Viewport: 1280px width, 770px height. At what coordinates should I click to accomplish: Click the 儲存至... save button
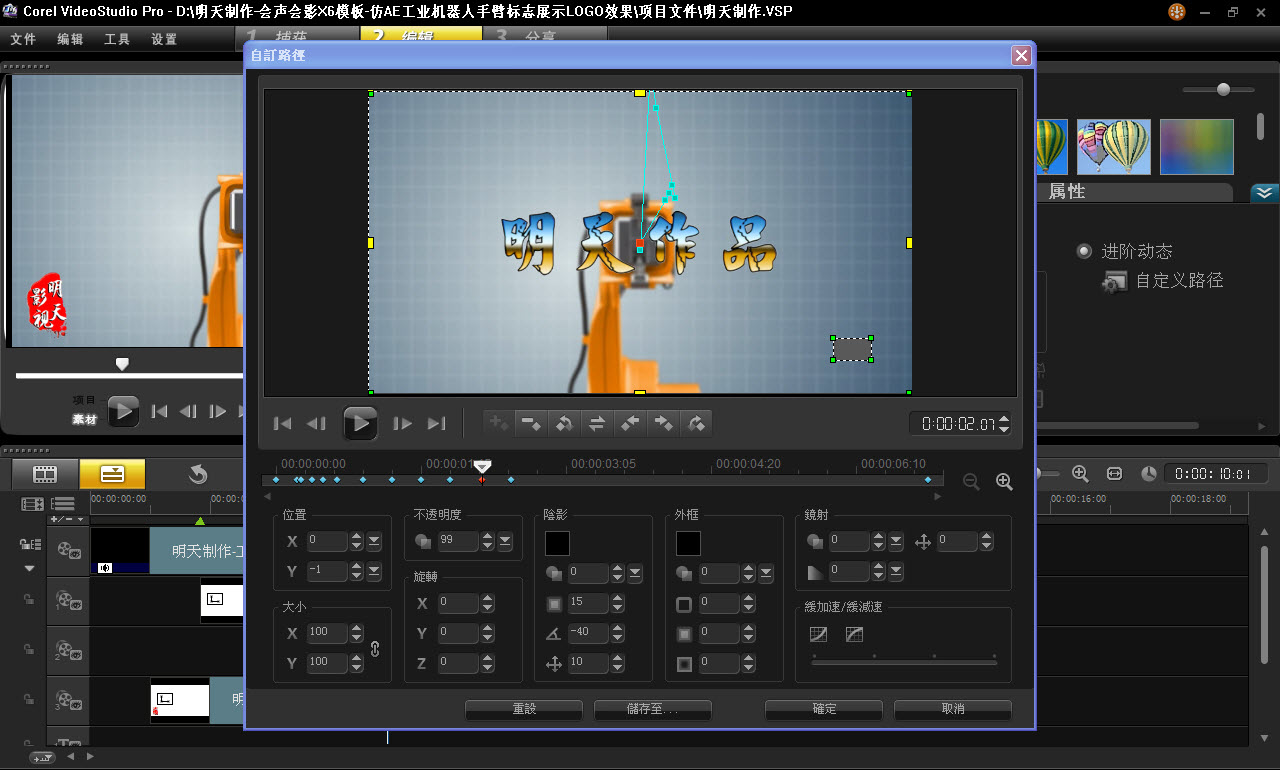point(652,709)
